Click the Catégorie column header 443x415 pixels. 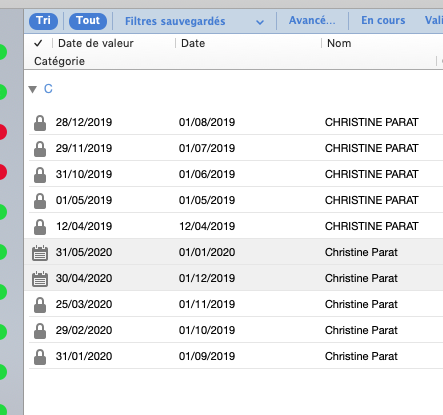(x=59, y=61)
